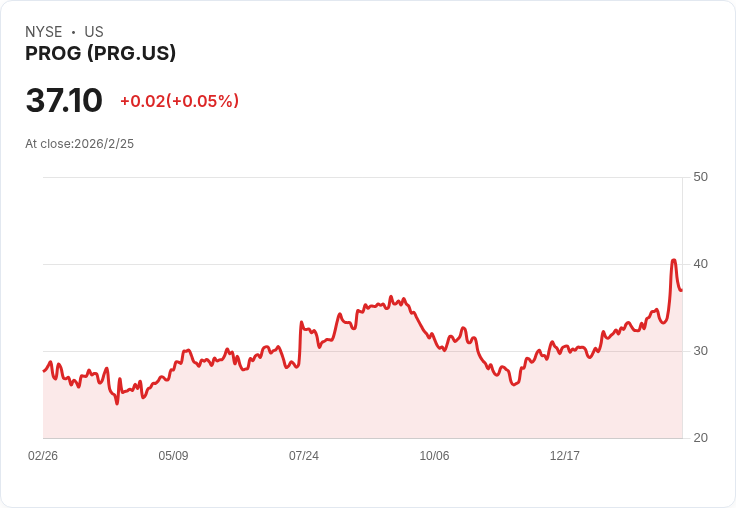The width and height of the screenshot is (736, 508).
Task: Pick the 10/06 date axis label
Action: [434, 456]
